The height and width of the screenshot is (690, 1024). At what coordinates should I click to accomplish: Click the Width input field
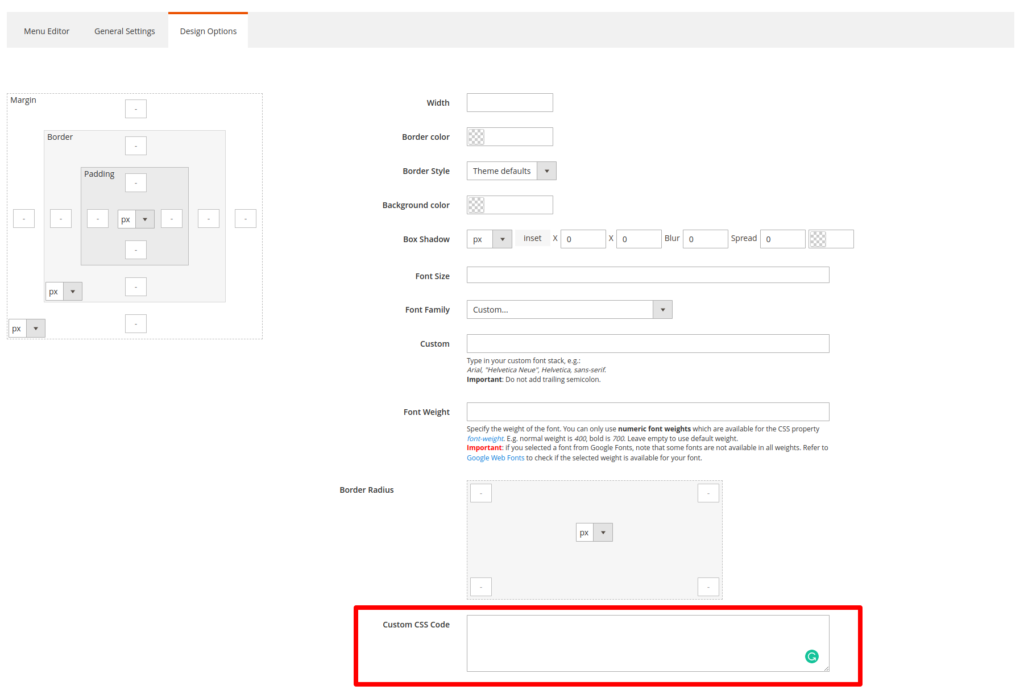point(509,103)
